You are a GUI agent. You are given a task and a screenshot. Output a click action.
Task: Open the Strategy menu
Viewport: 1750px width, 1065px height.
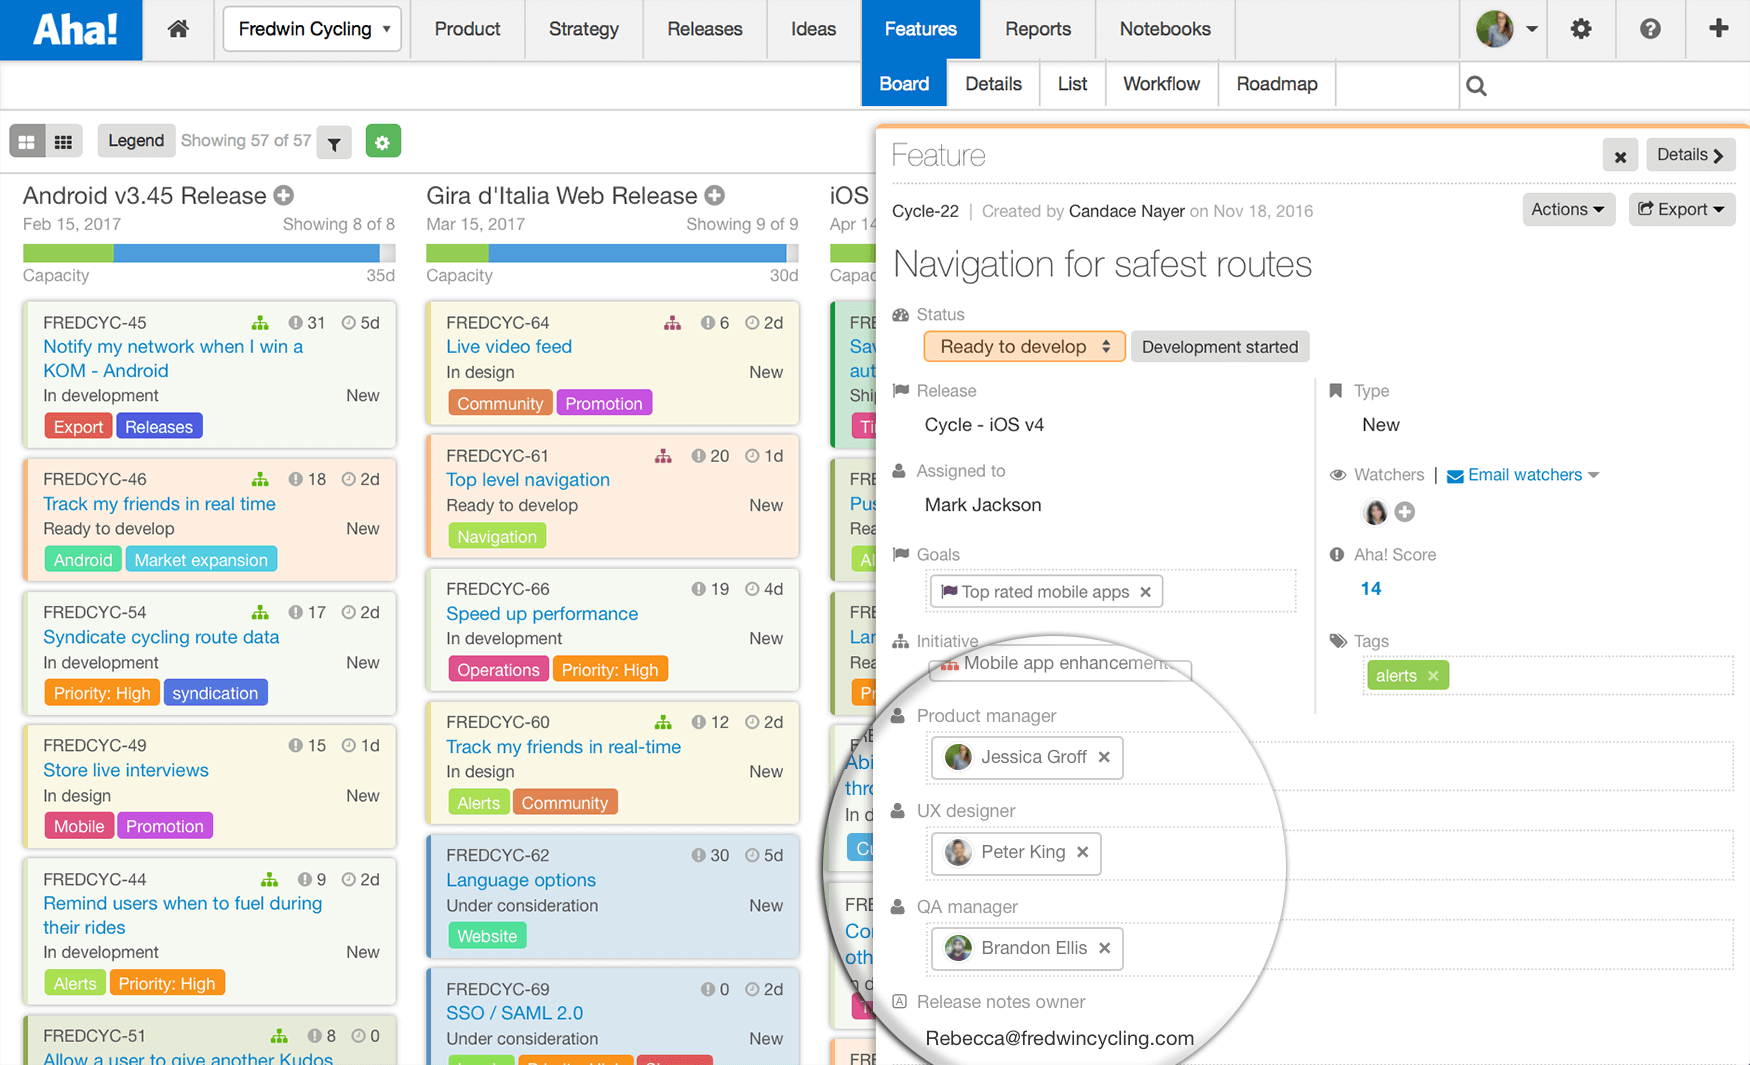click(583, 29)
